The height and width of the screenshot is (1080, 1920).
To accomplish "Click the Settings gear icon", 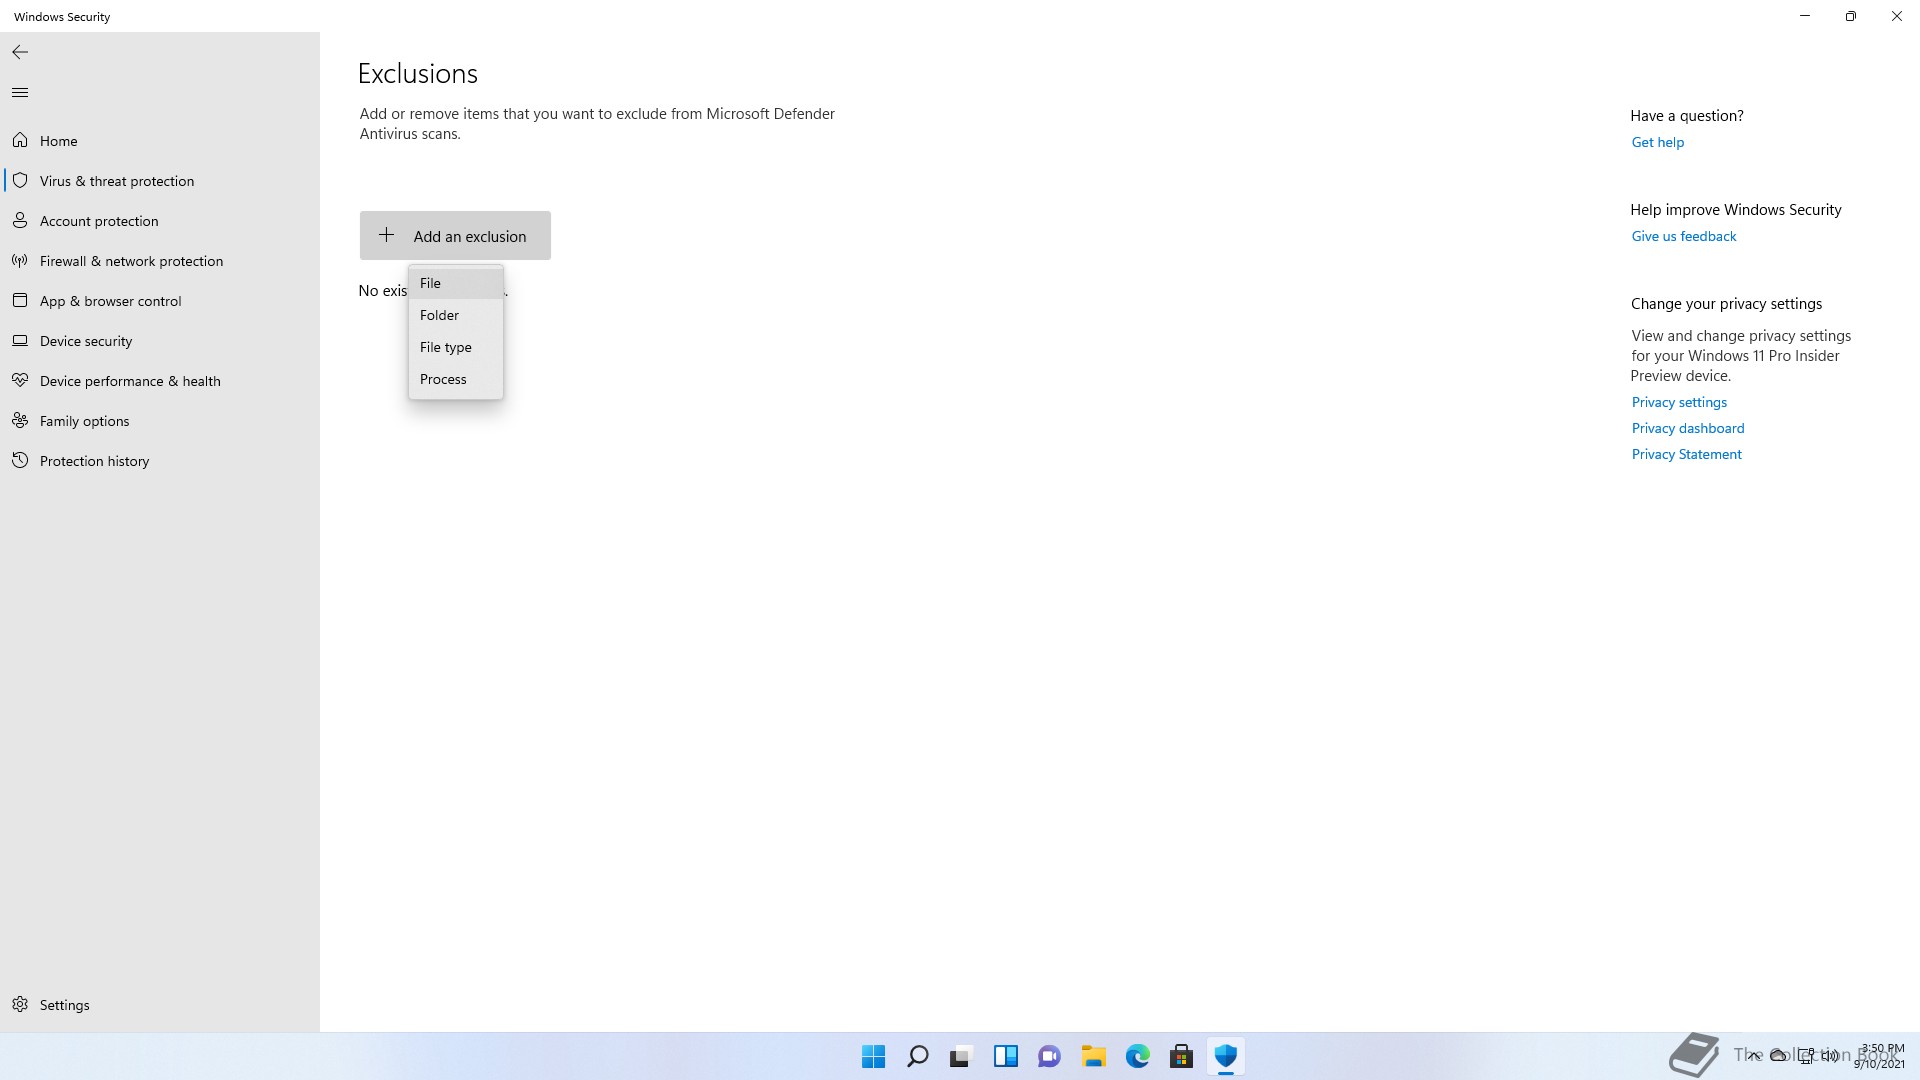I will coord(20,1004).
